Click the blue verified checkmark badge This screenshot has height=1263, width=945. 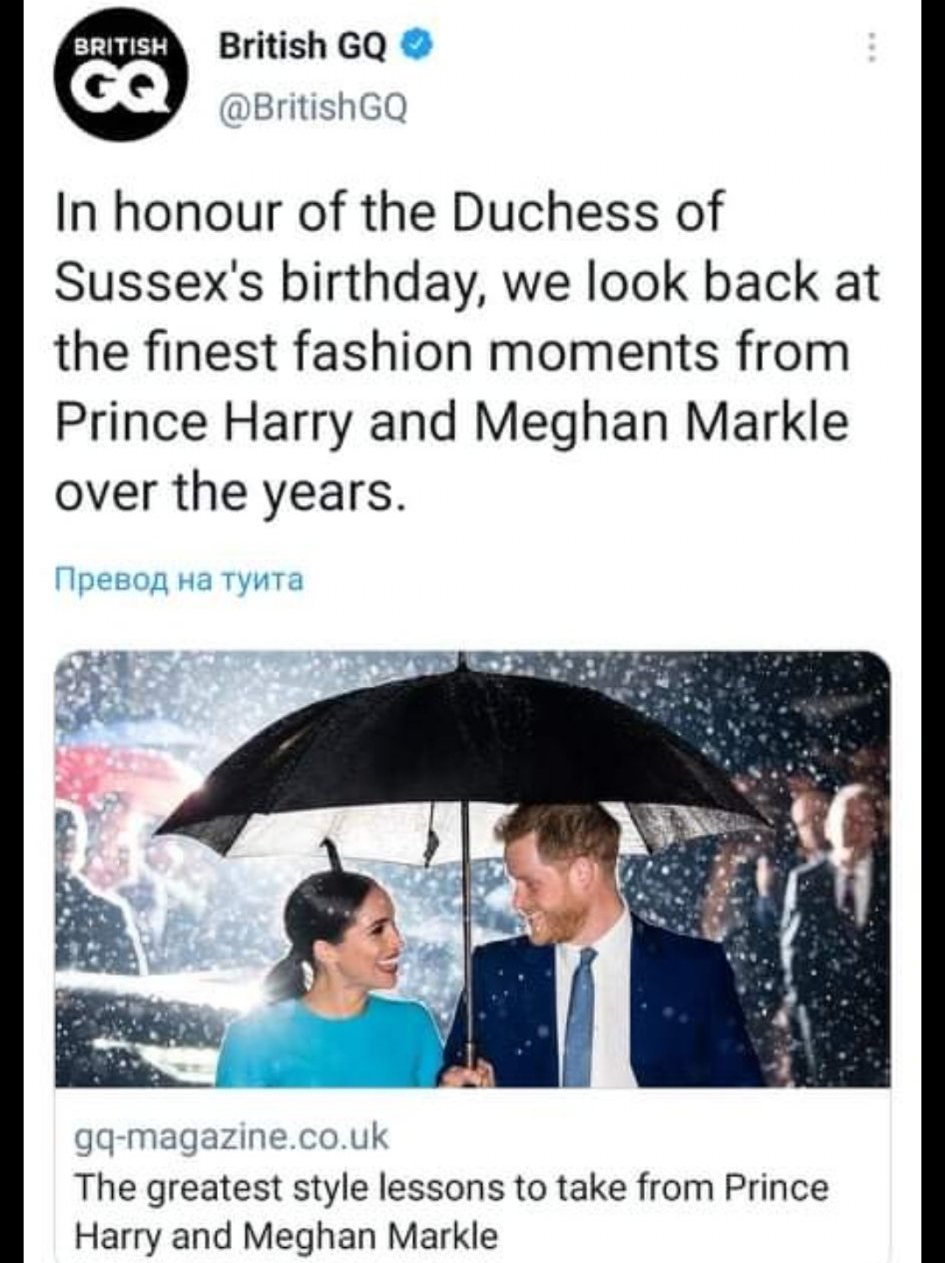click(x=415, y=46)
